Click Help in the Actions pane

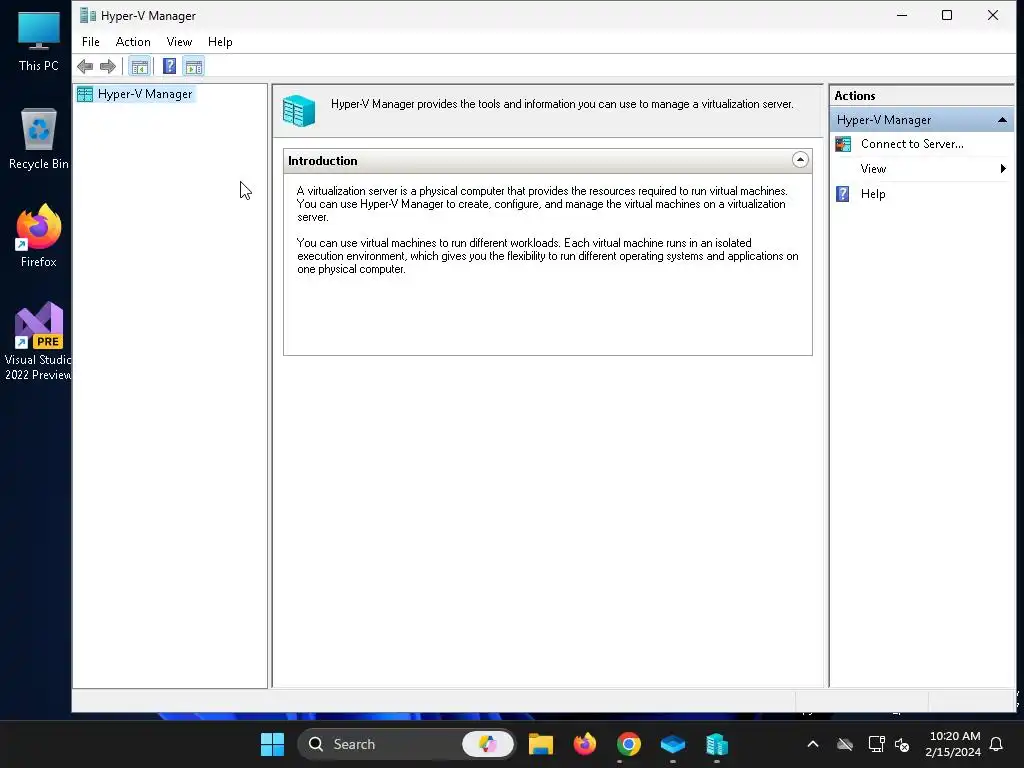pyautogui.click(x=872, y=194)
